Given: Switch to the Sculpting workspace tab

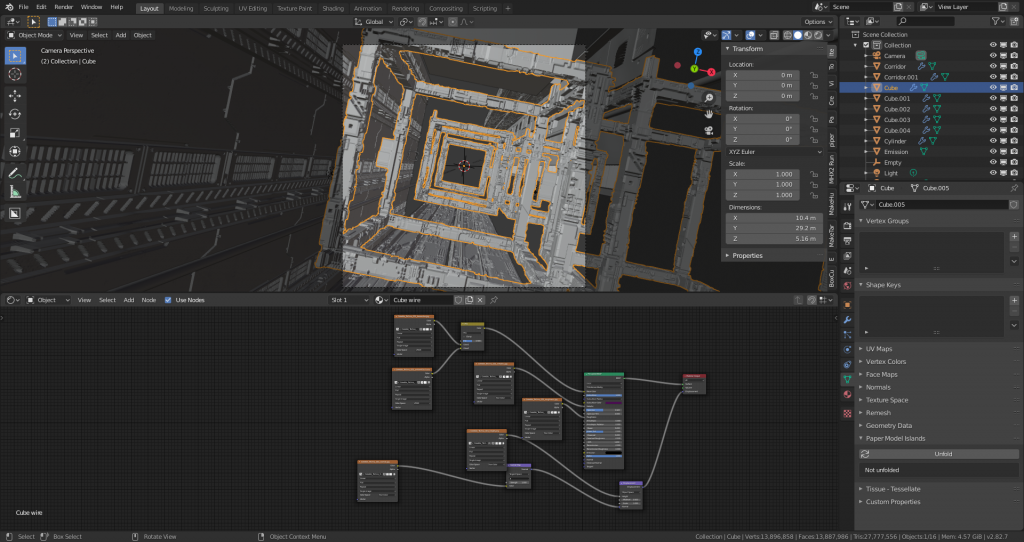Looking at the screenshot, I should pyautogui.click(x=216, y=8).
